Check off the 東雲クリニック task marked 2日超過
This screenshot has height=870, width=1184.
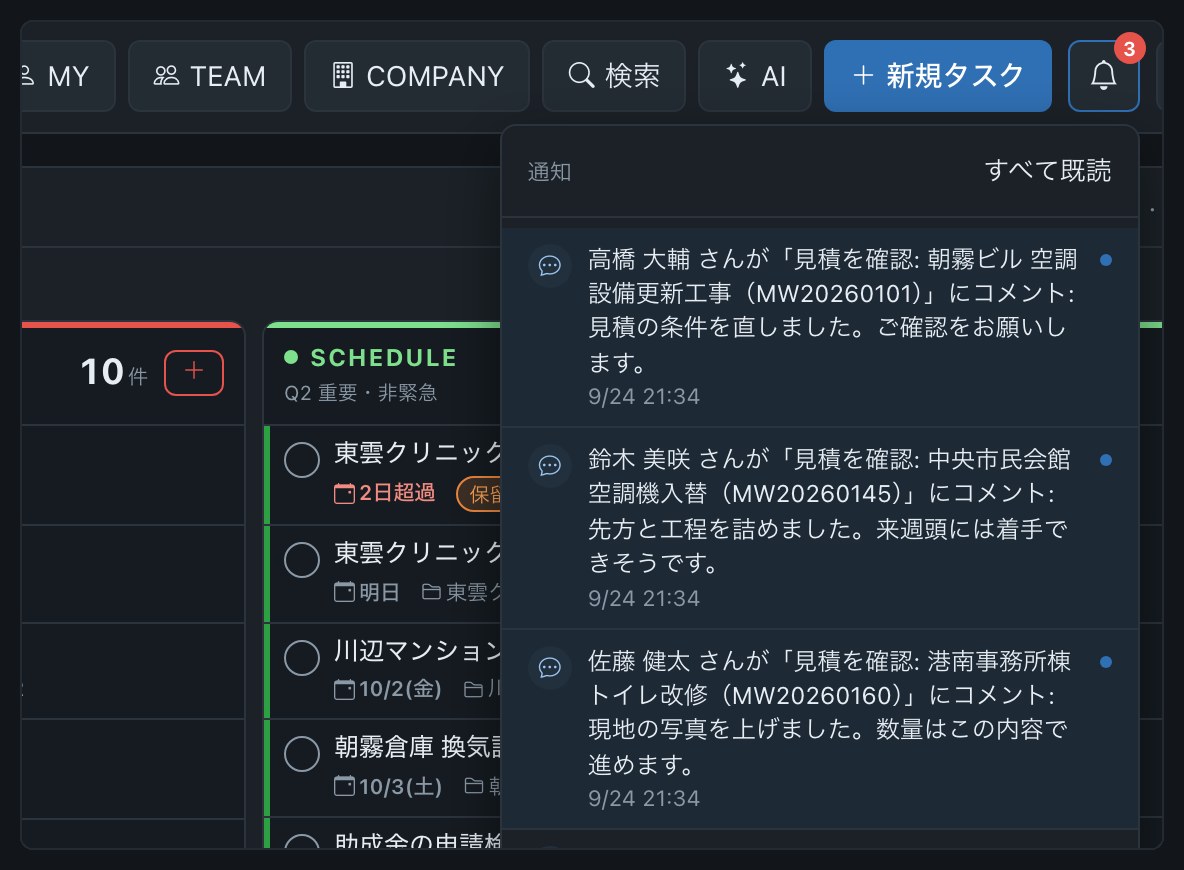[x=302, y=460]
